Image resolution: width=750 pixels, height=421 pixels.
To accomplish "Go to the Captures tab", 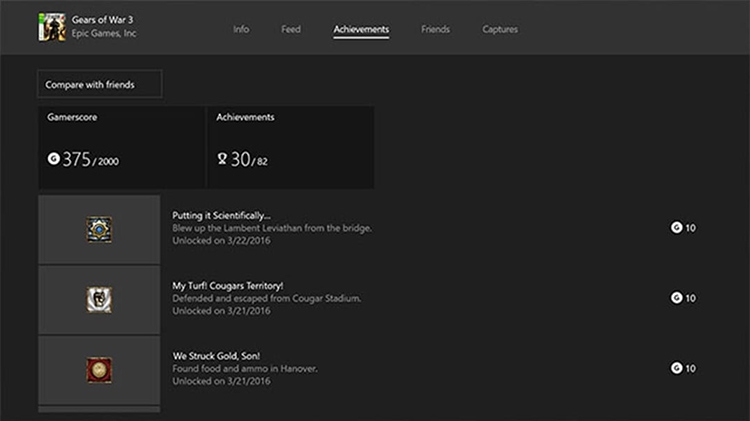I will (500, 29).
